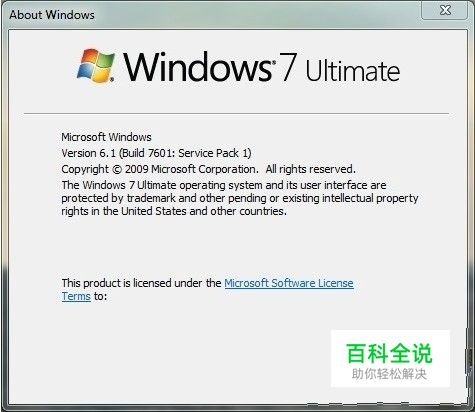
Task: Select the Version 6.1 Build 7601 line
Action: [156, 153]
